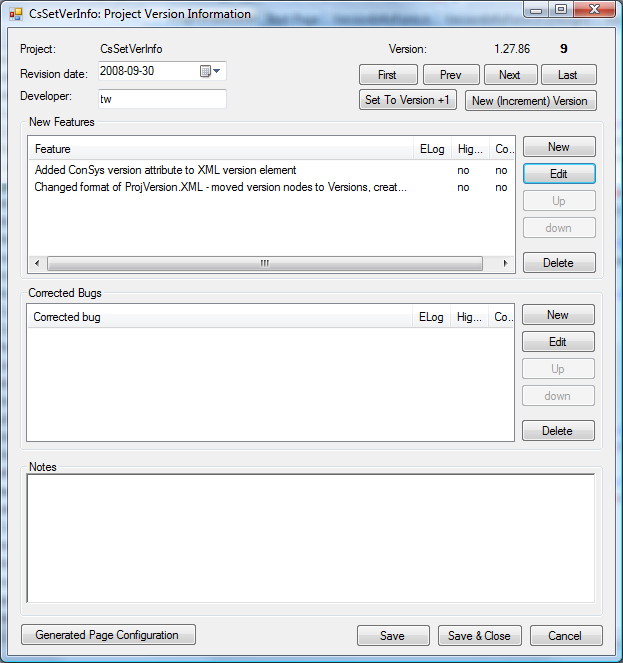Sort by ELog column in New Features
Viewport: 623px width, 663px height.
[x=432, y=149]
